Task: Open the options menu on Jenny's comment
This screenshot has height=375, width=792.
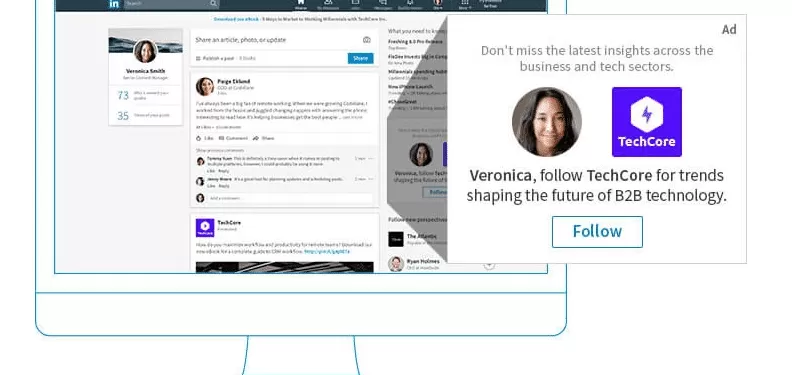Action: point(371,179)
